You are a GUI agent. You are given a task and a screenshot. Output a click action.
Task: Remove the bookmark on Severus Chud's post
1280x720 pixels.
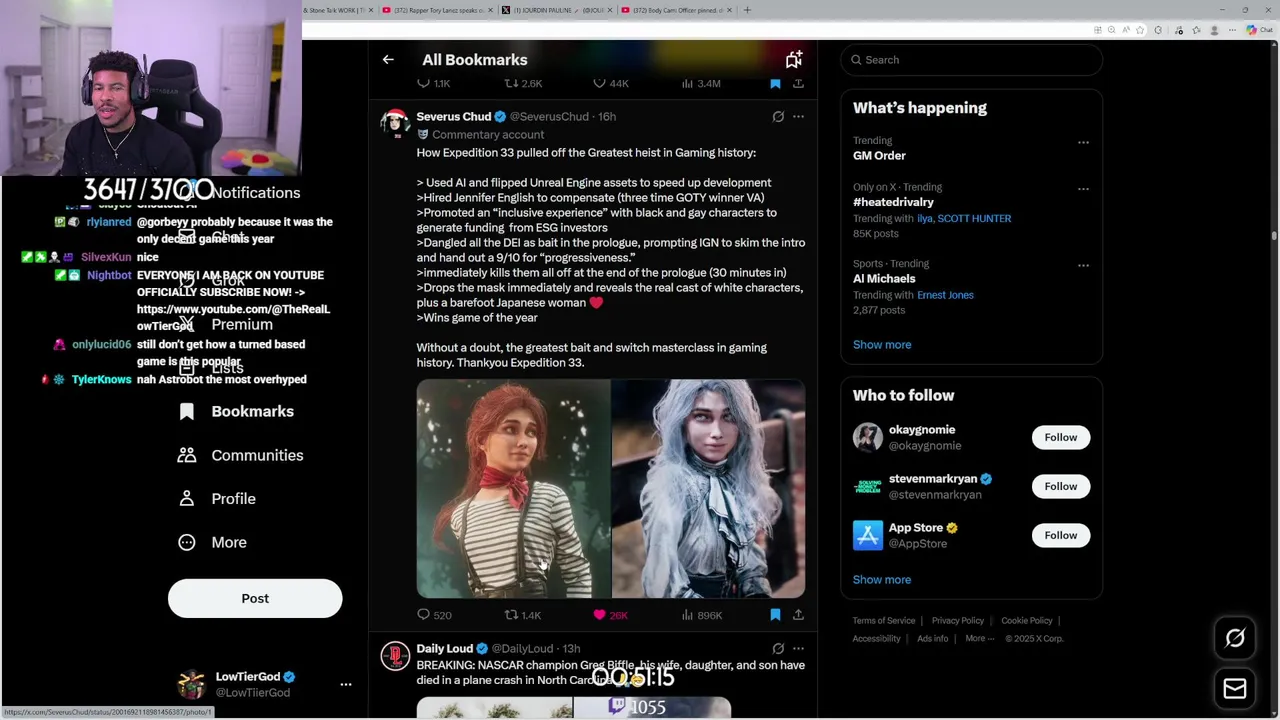(775, 615)
